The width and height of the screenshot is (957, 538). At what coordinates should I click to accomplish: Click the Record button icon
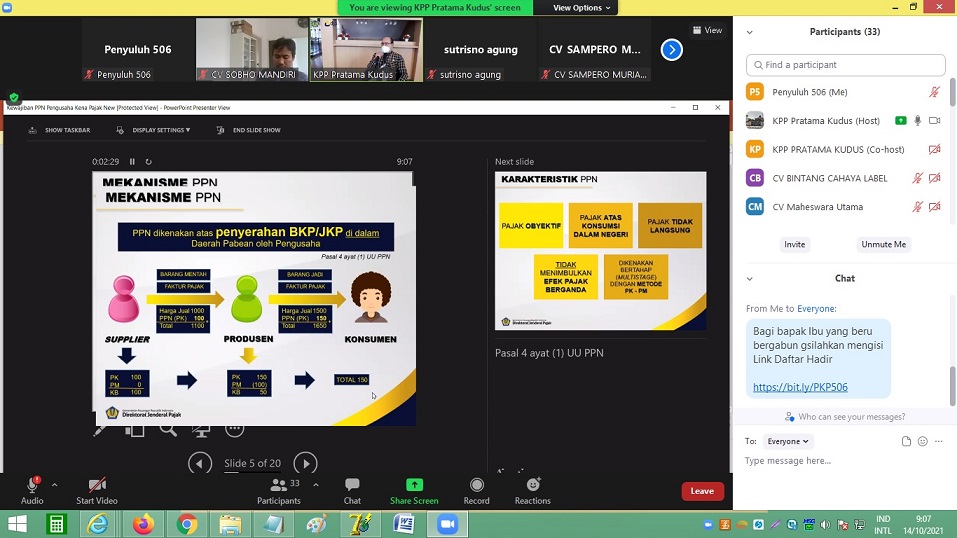(476, 485)
